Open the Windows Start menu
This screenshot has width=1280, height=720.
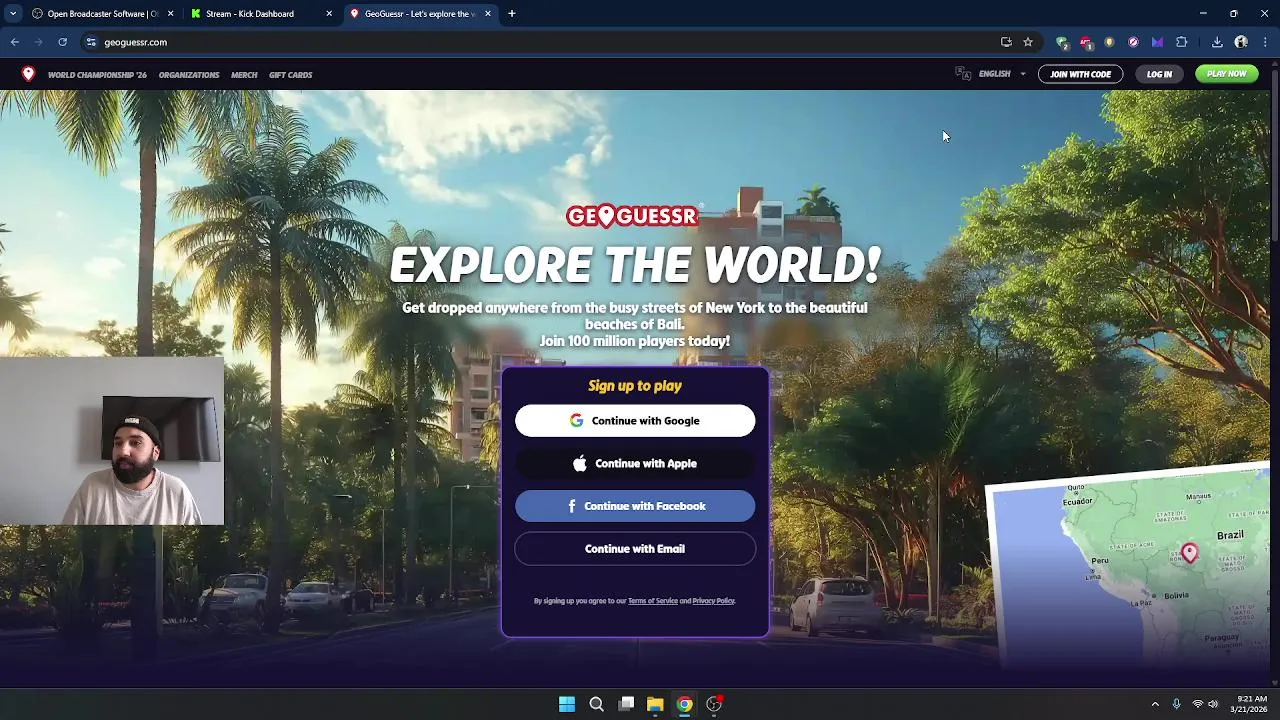[567, 704]
